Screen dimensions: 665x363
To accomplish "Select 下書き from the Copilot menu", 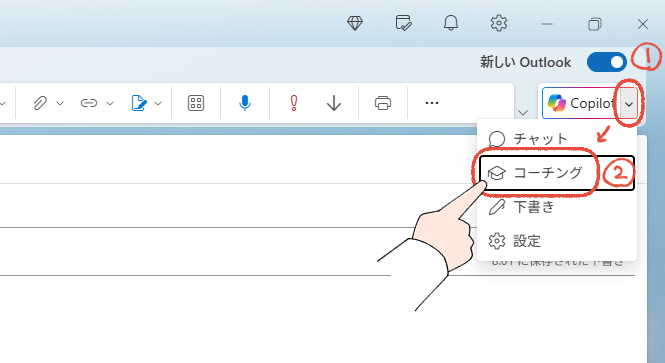I will coord(556,207).
